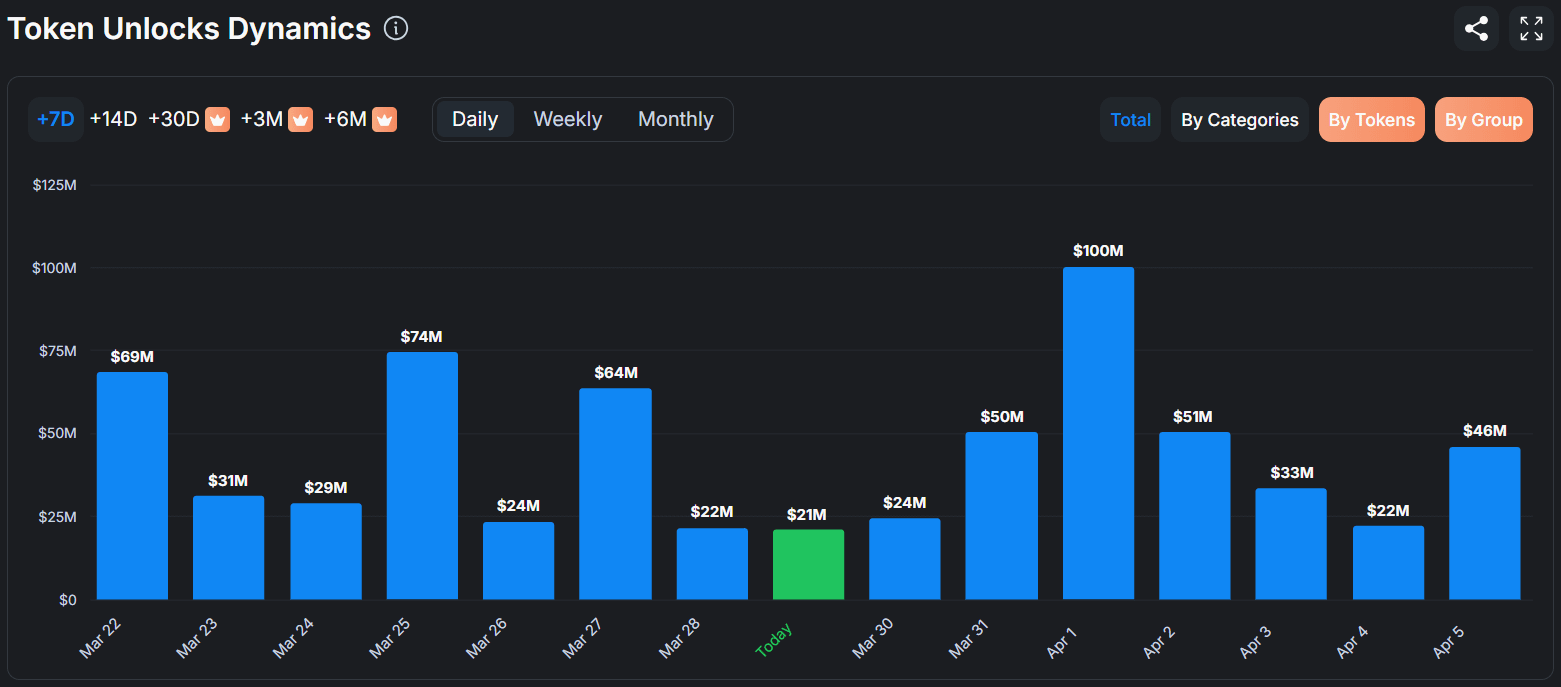Viewport: 1561px width, 687px height.
Task: Show Total unlocks view
Action: [x=1131, y=120]
